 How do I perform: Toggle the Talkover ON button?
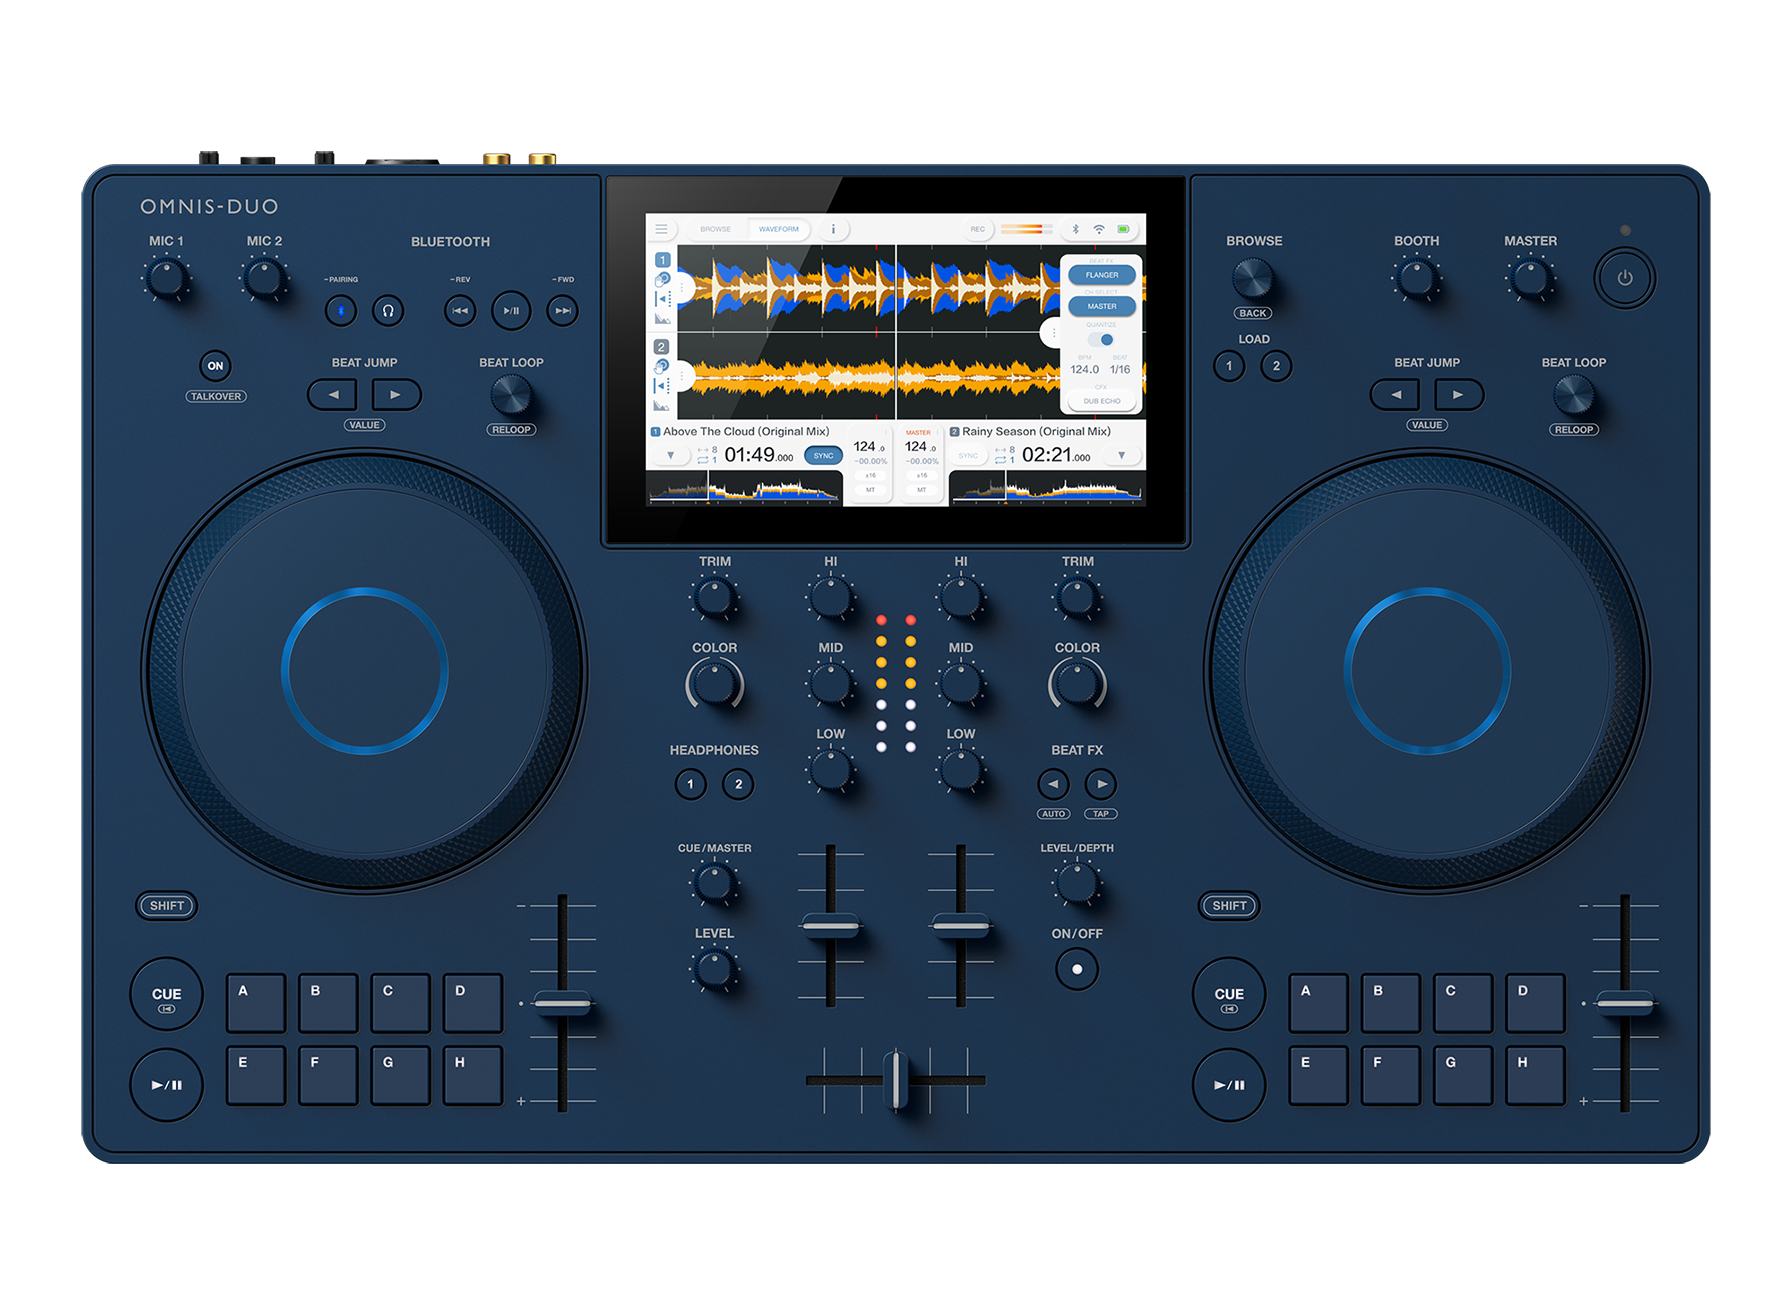click(x=215, y=366)
